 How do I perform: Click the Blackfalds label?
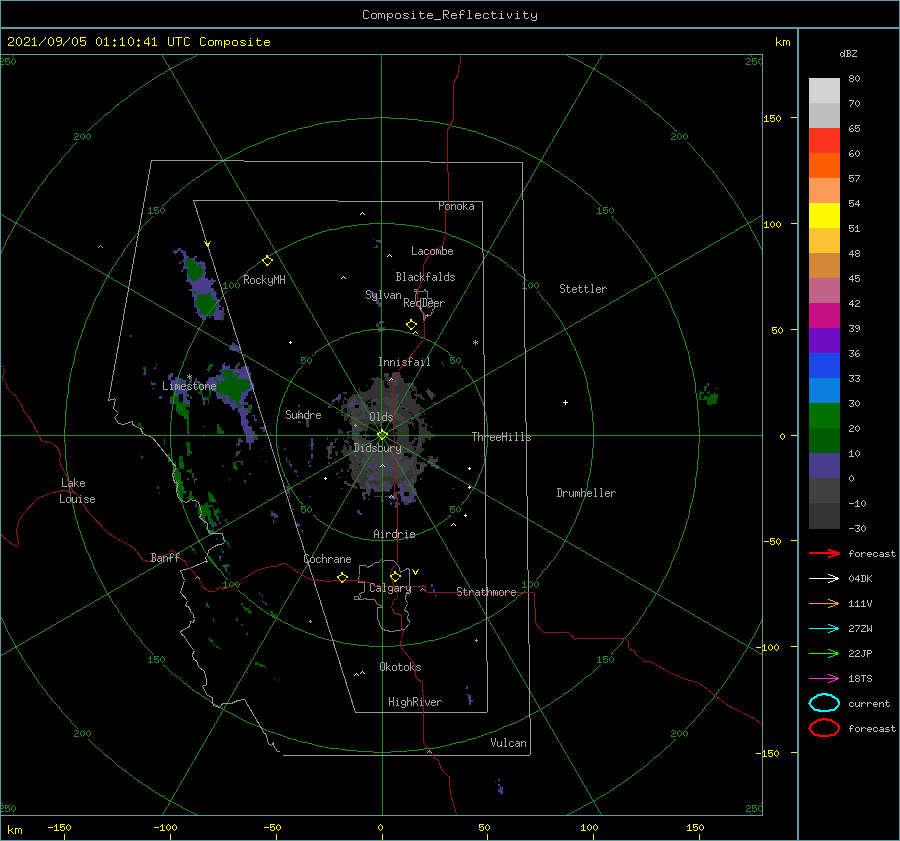pos(425,277)
